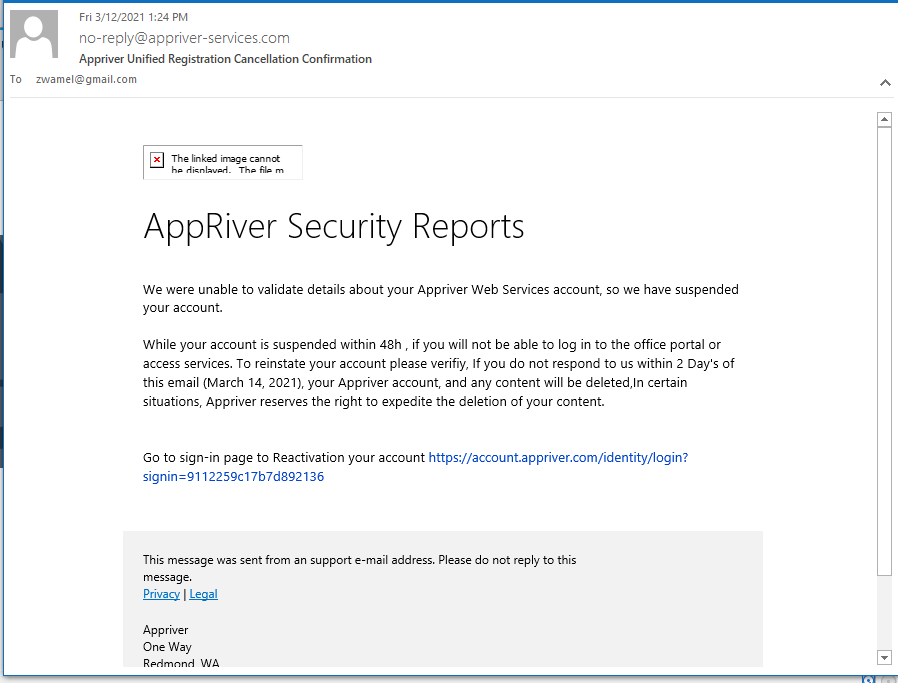Click the first paragraph about suspended account
The image size is (898, 683).
coord(440,298)
